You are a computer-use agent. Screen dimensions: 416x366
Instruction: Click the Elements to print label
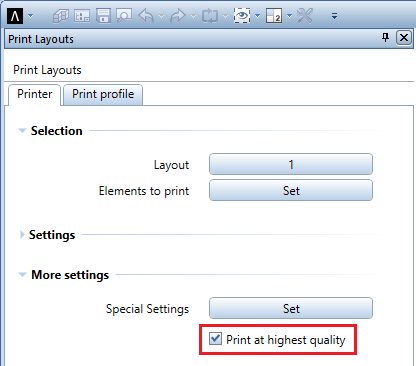144,191
